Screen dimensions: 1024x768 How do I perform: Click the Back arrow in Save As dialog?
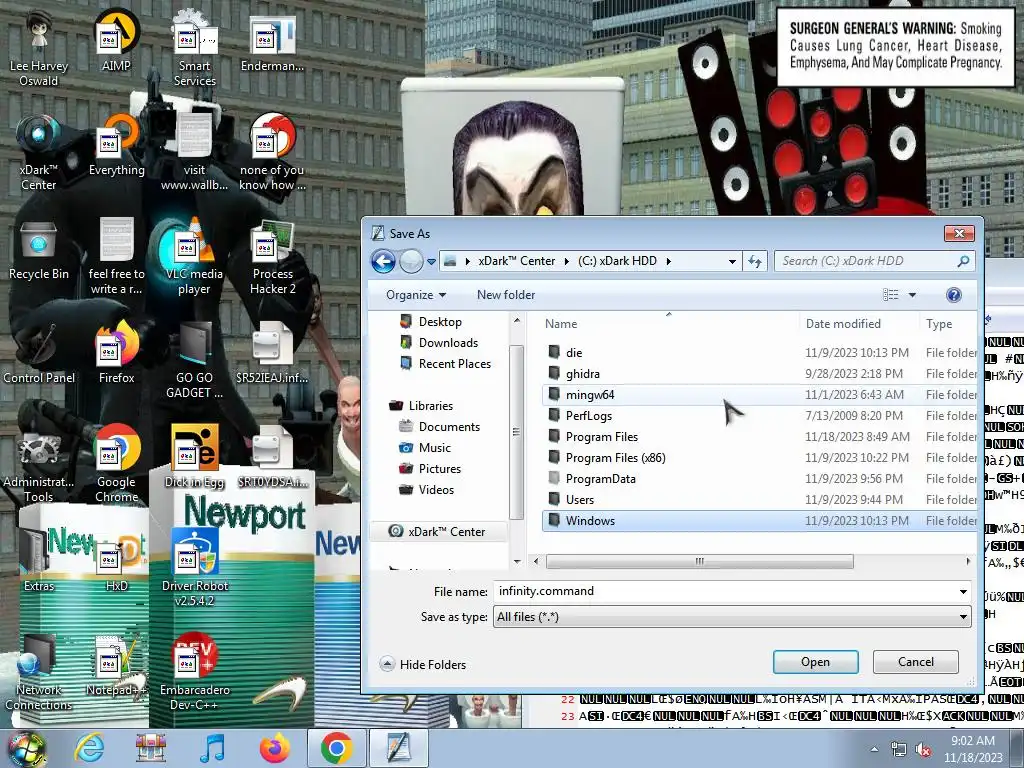383,261
